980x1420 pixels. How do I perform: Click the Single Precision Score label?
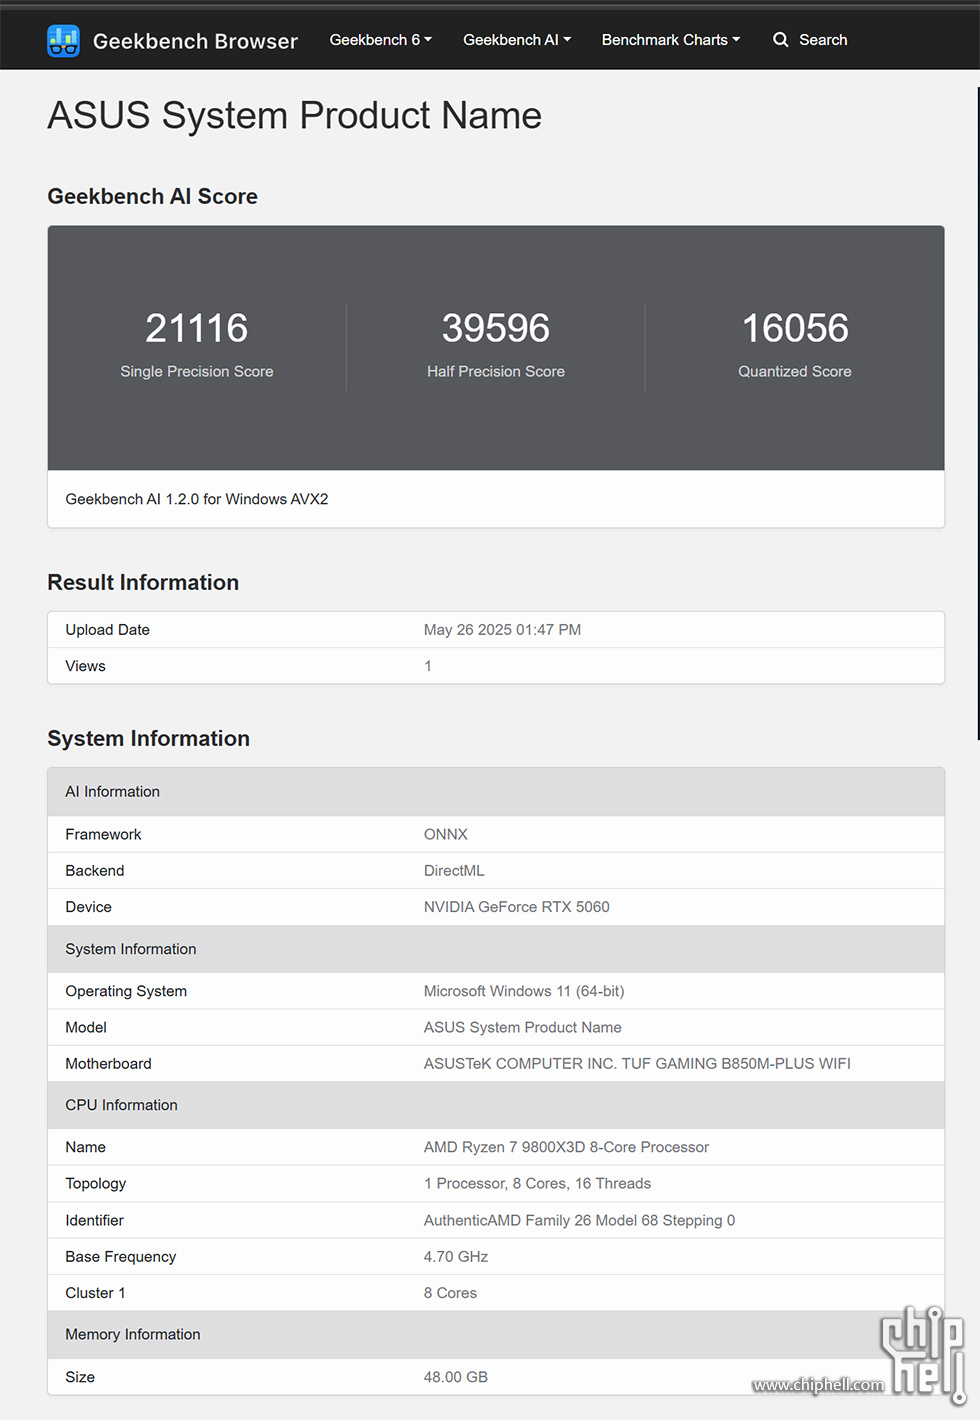pyautogui.click(x=197, y=371)
